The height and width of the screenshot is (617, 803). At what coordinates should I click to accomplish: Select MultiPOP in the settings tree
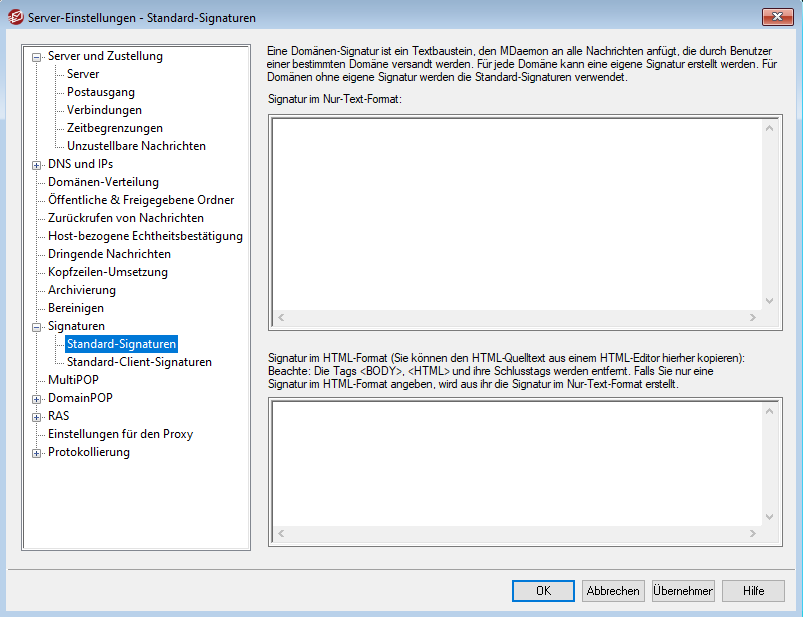pos(73,380)
